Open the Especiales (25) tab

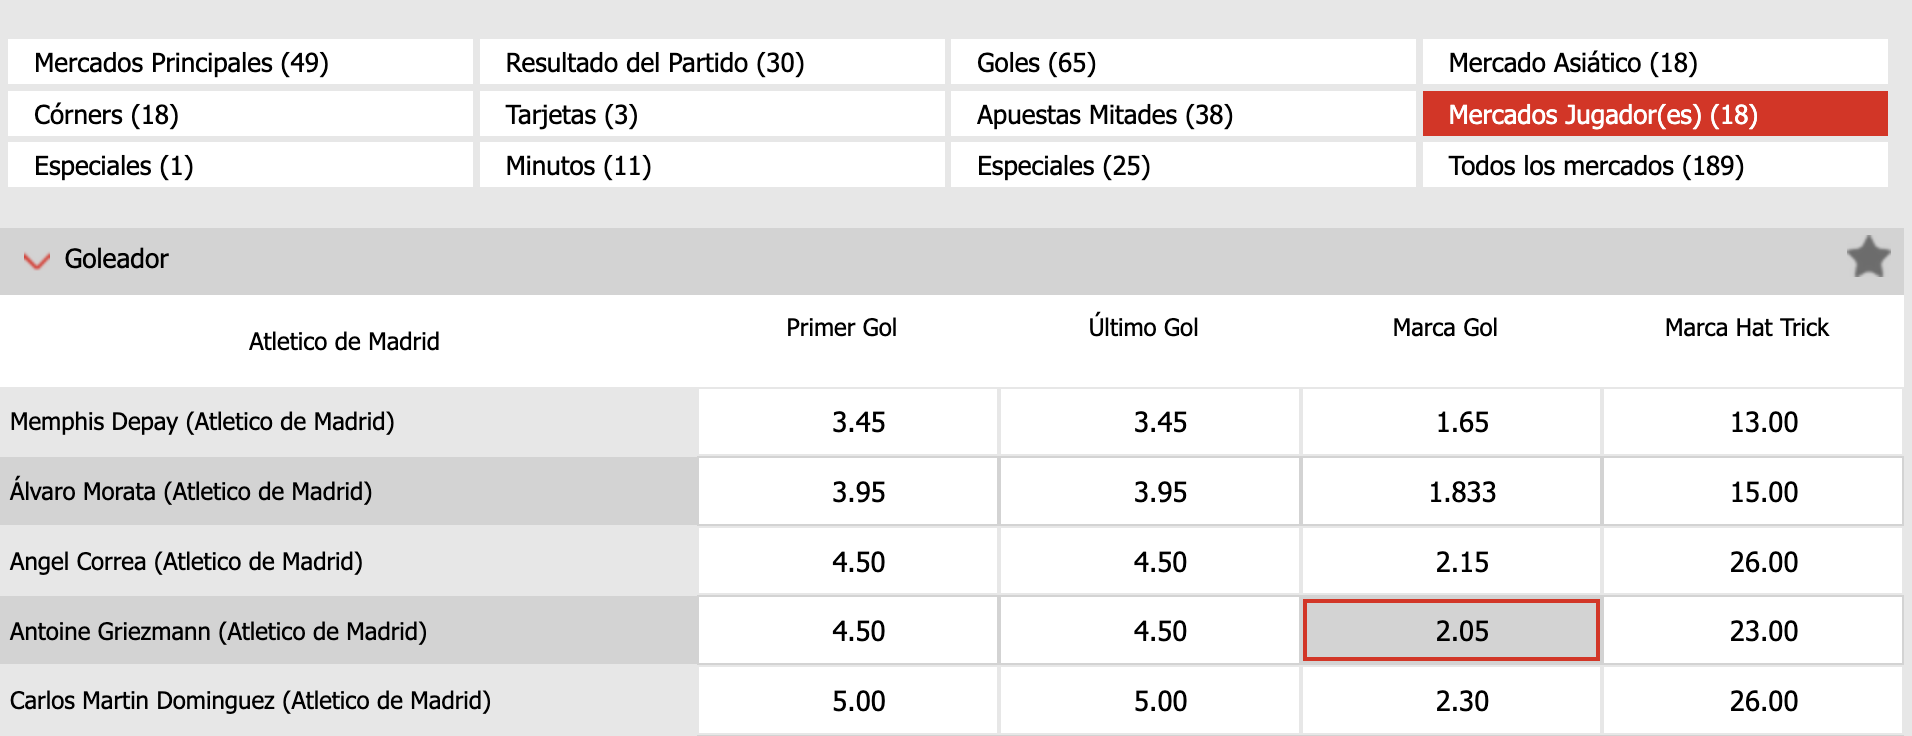(x=1182, y=166)
